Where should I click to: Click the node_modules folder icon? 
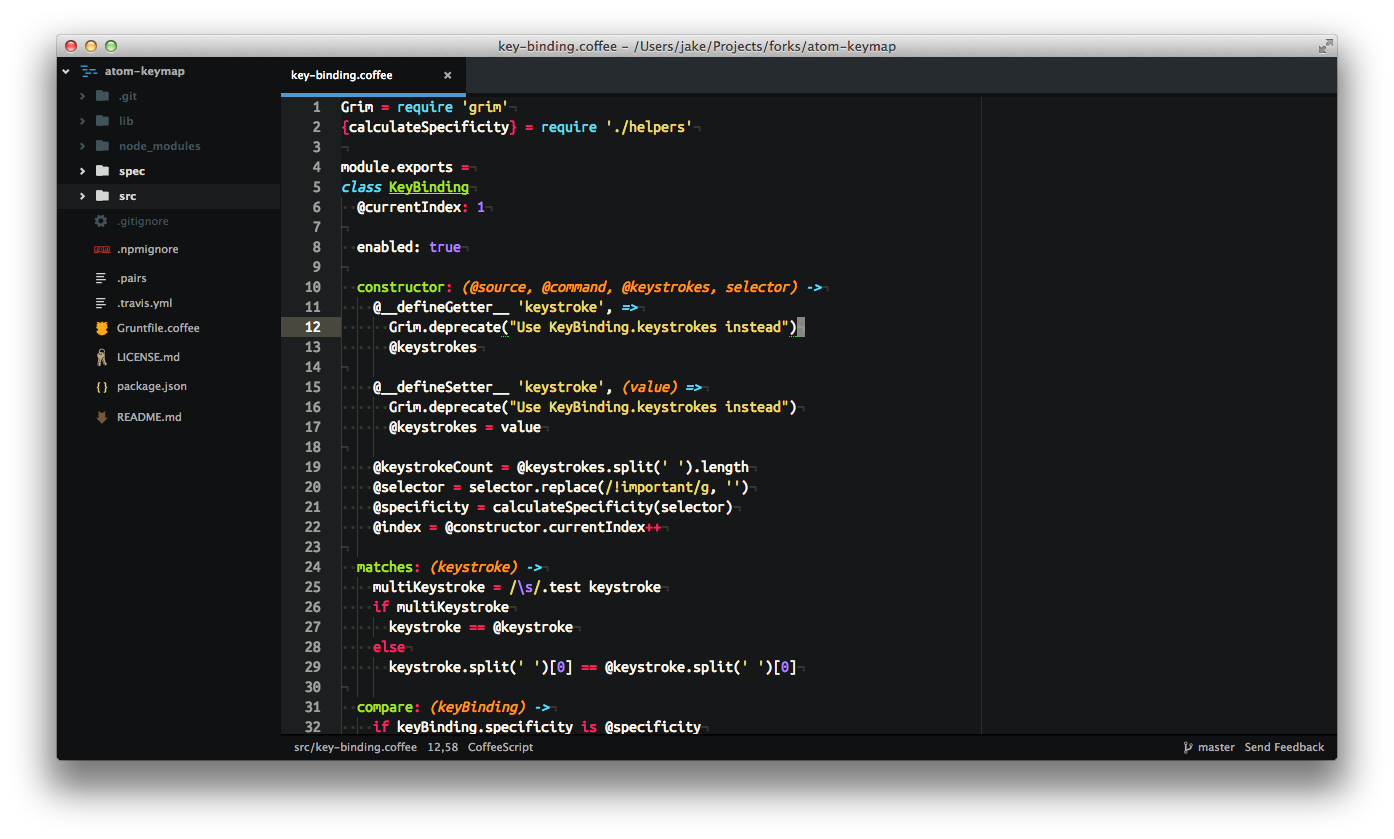click(101, 146)
